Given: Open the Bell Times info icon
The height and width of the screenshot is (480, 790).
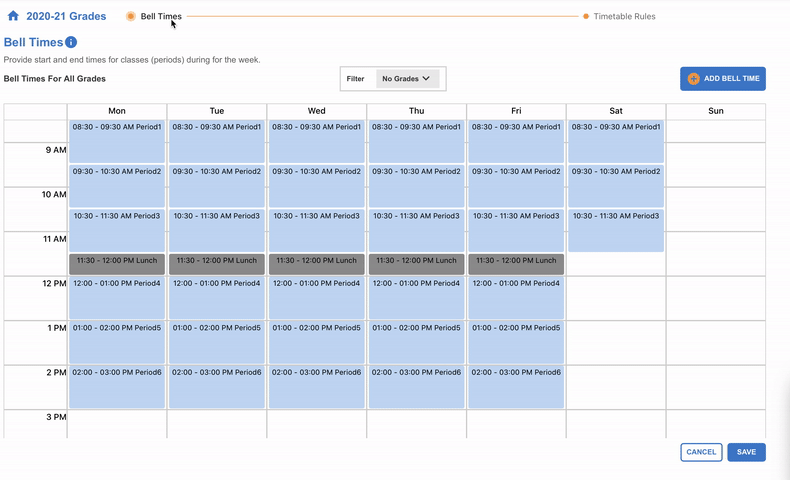Looking at the screenshot, I should point(71,42).
